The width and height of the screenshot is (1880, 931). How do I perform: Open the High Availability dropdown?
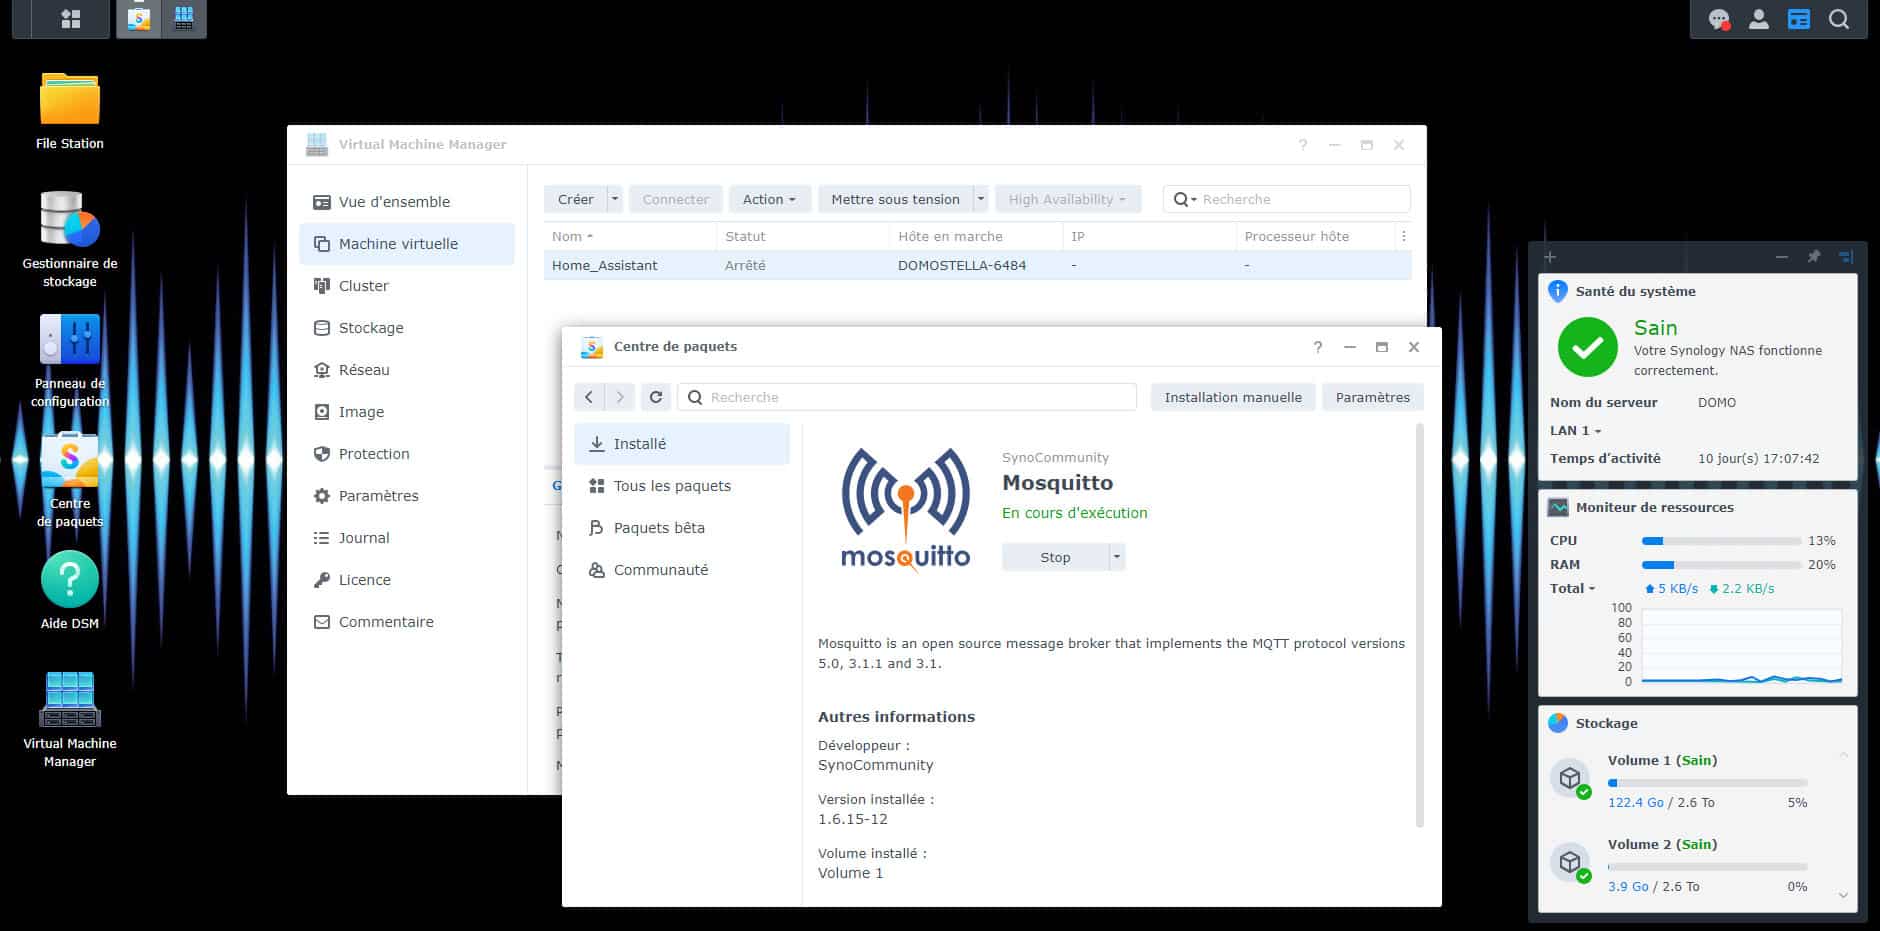point(1067,199)
